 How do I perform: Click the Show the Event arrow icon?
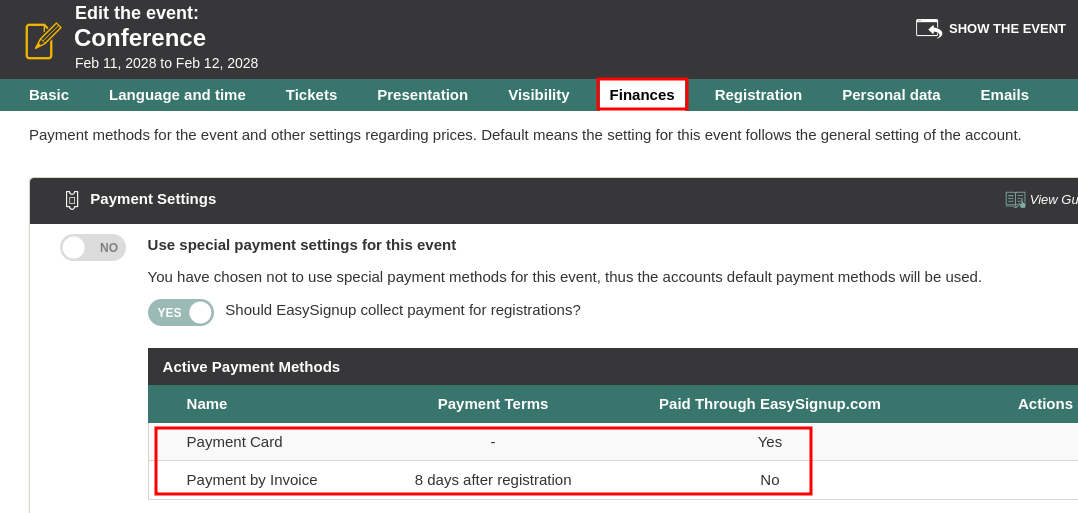pyautogui.click(x=929, y=28)
